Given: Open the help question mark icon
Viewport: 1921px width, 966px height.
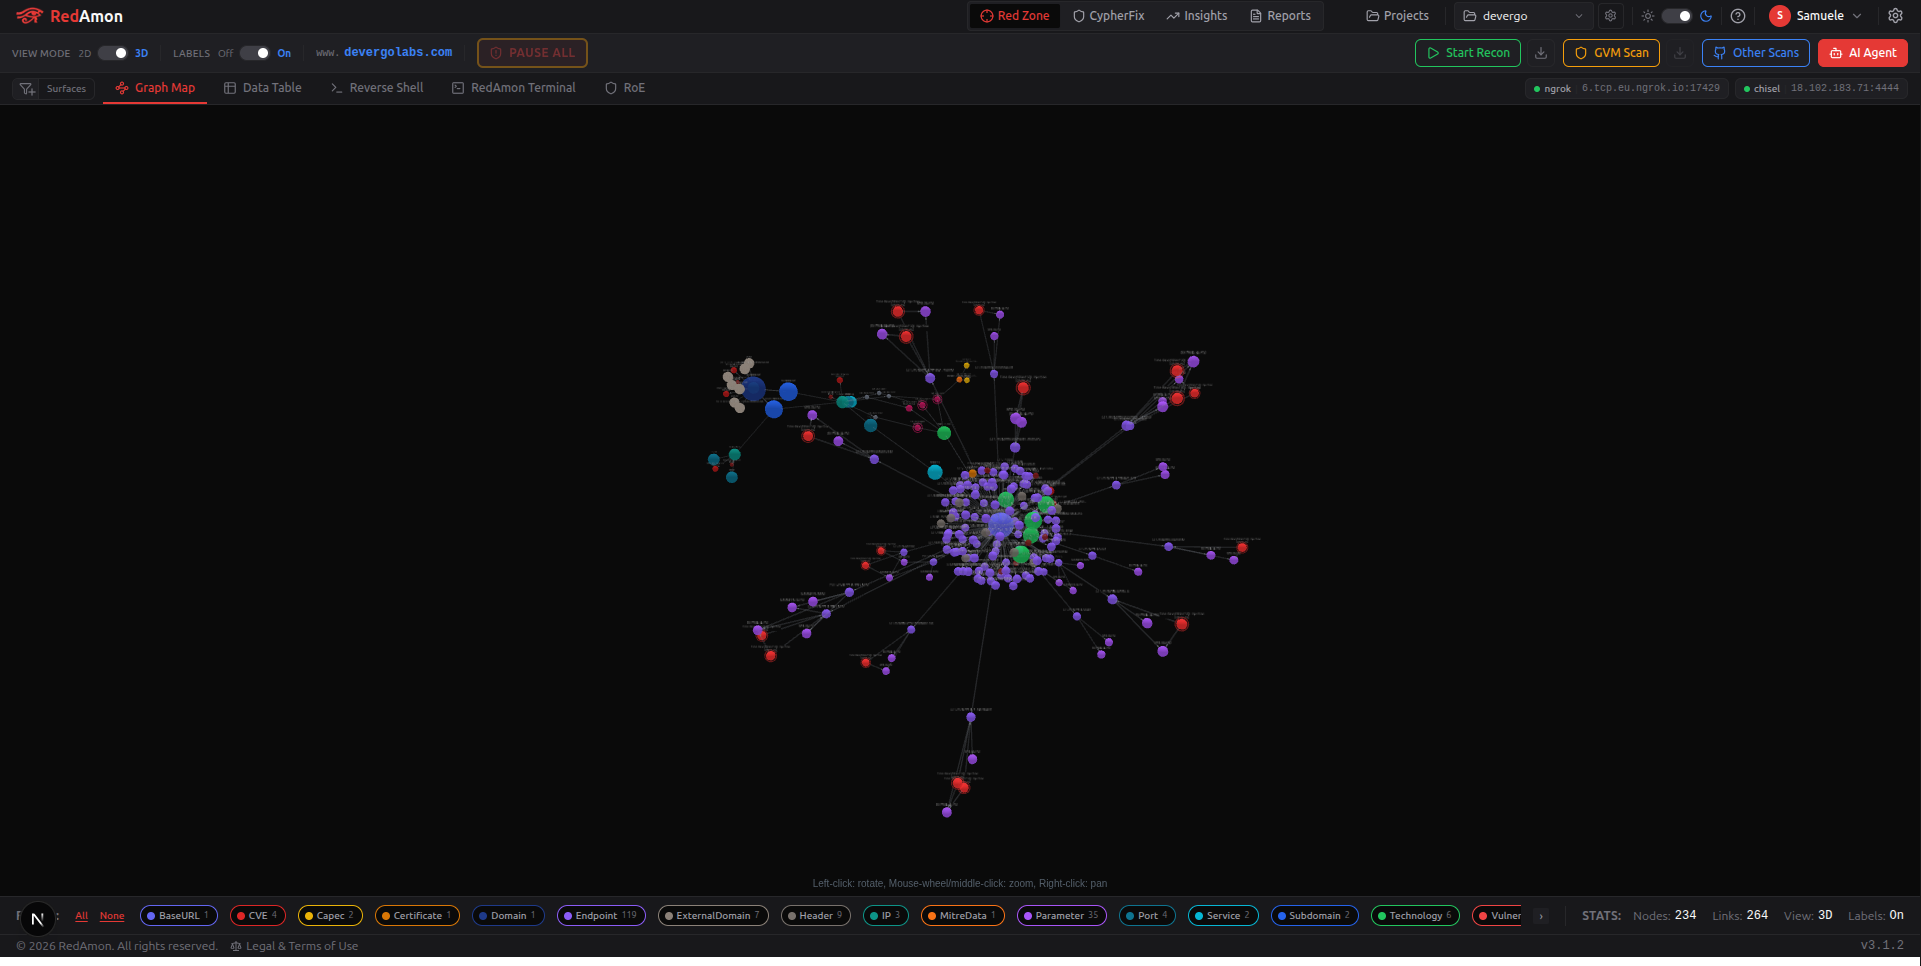Looking at the screenshot, I should (x=1738, y=16).
